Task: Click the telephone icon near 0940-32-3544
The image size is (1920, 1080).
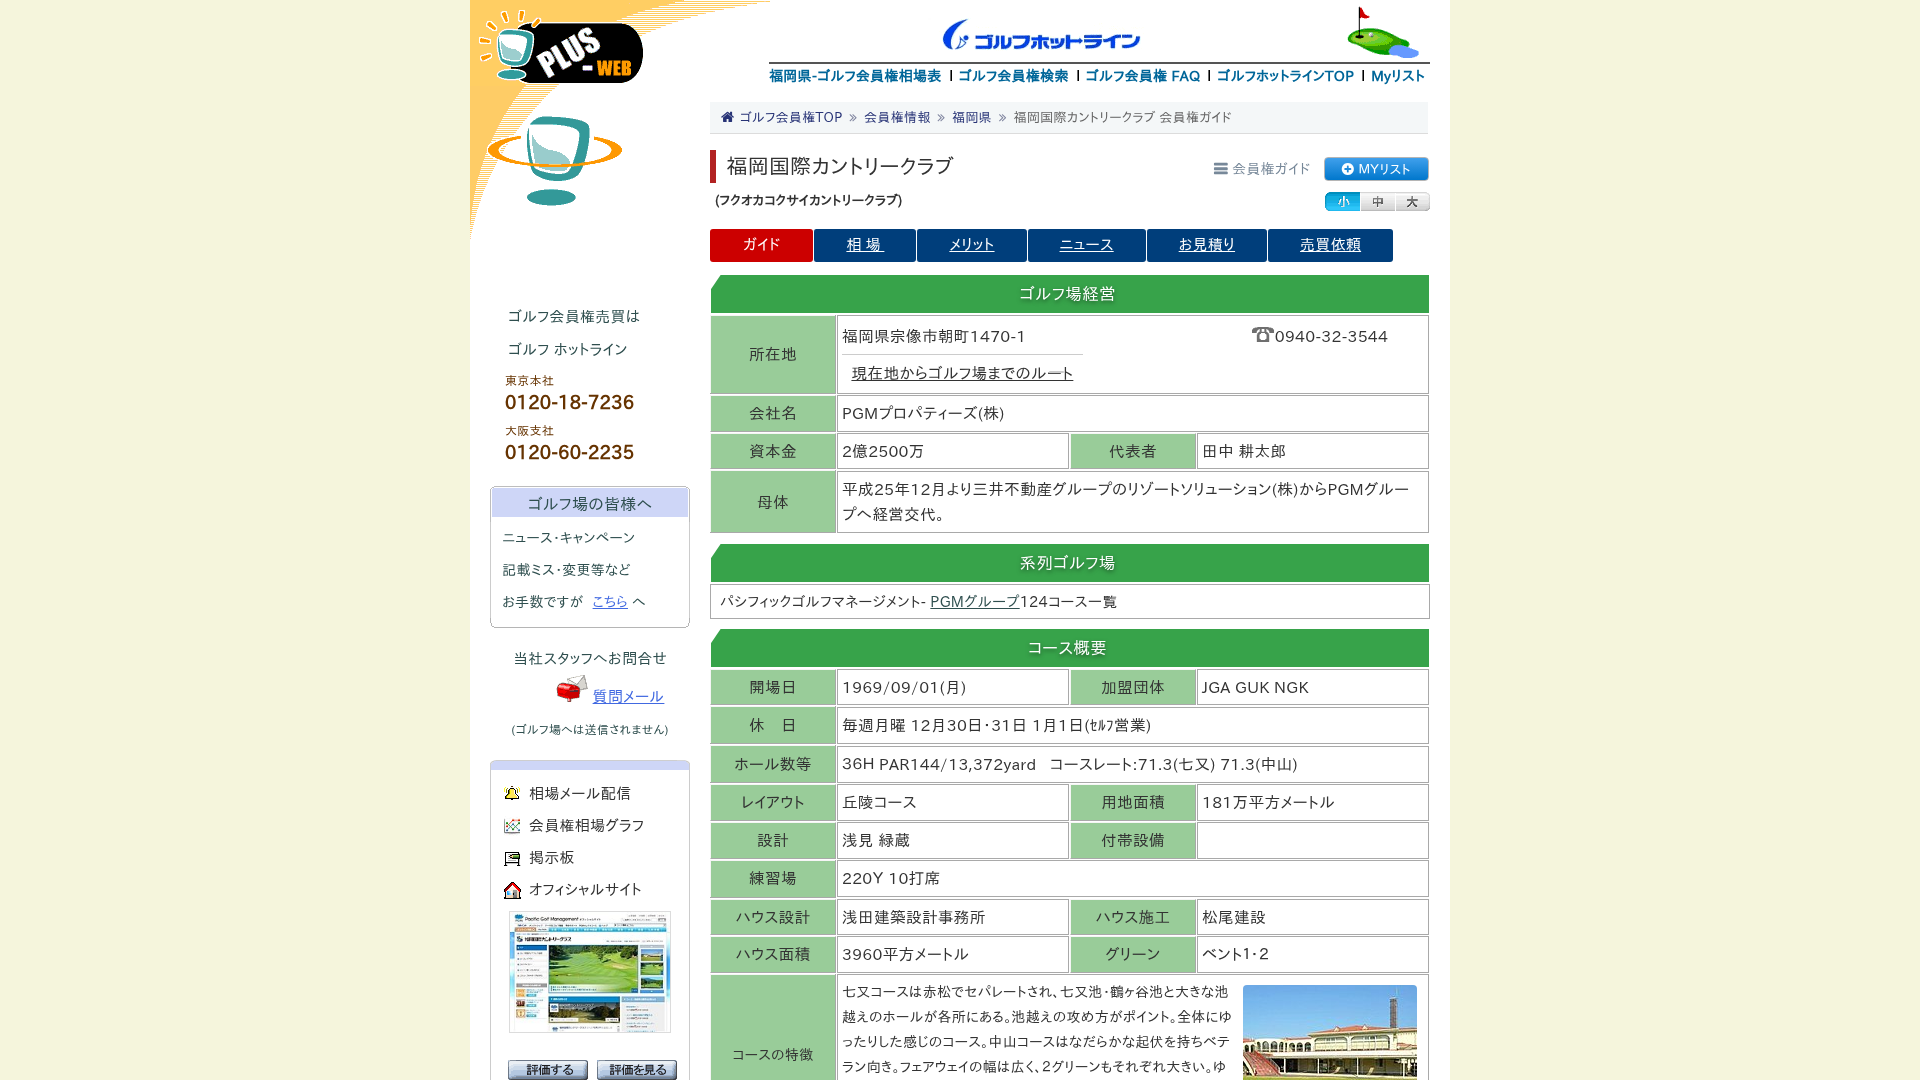Action: tap(1262, 335)
